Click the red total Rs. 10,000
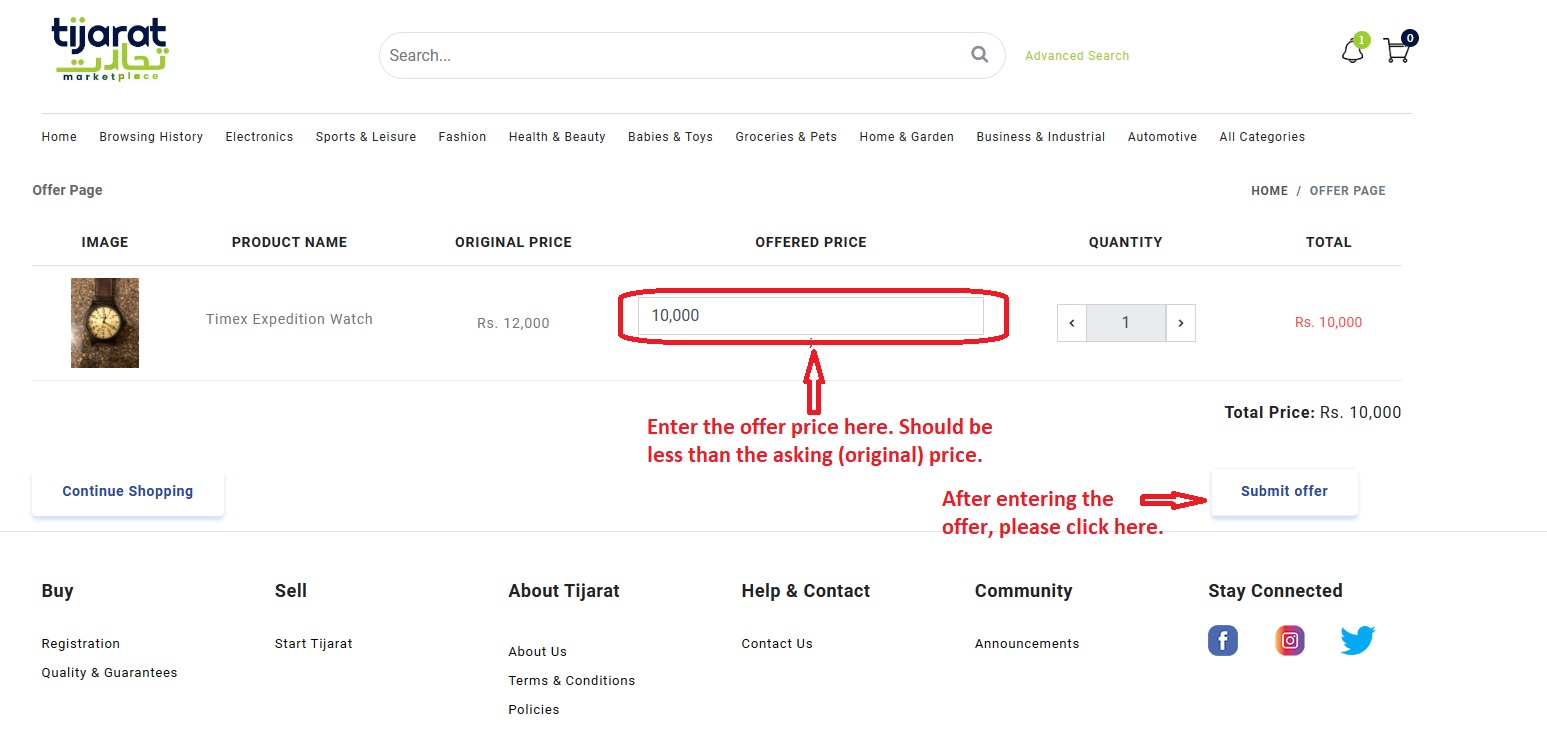 click(x=1328, y=322)
